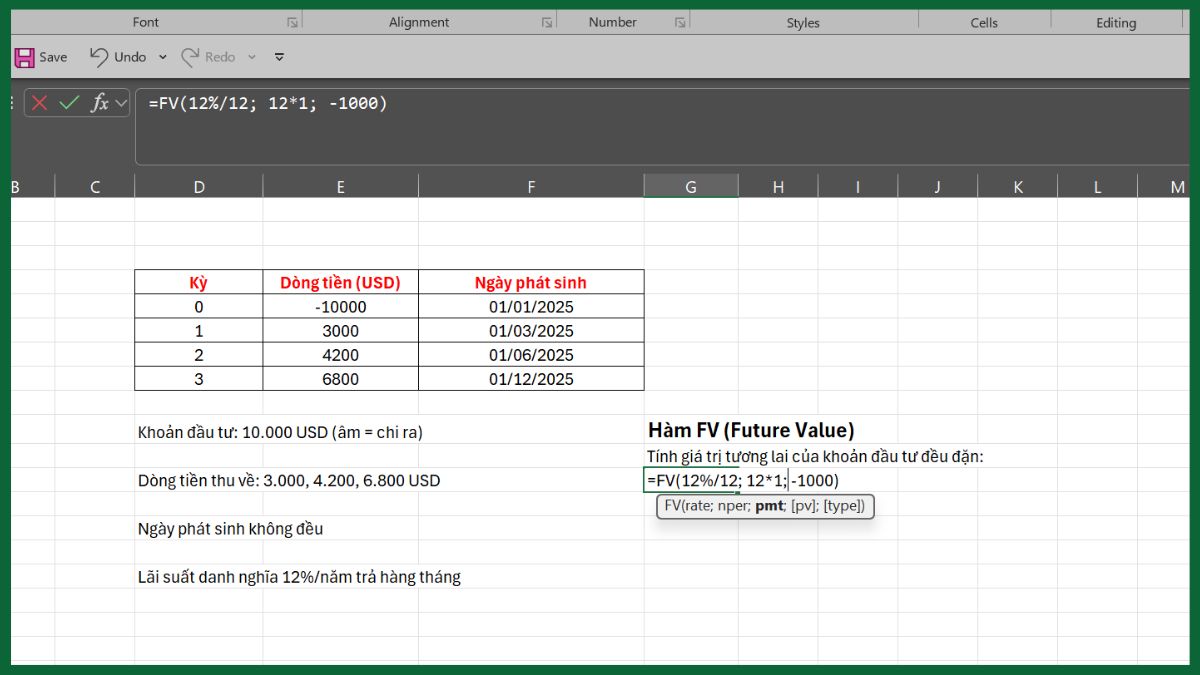Image resolution: width=1200 pixels, height=675 pixels.
Task: Open the Insert Function fx icon
Action: pyautogui.click(x=100, y=103)
